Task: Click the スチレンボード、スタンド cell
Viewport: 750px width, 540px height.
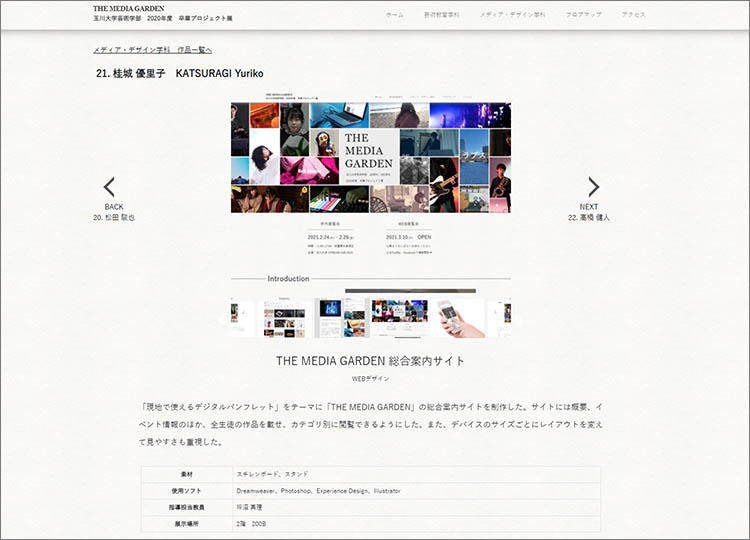Action: tap(416, 474)
